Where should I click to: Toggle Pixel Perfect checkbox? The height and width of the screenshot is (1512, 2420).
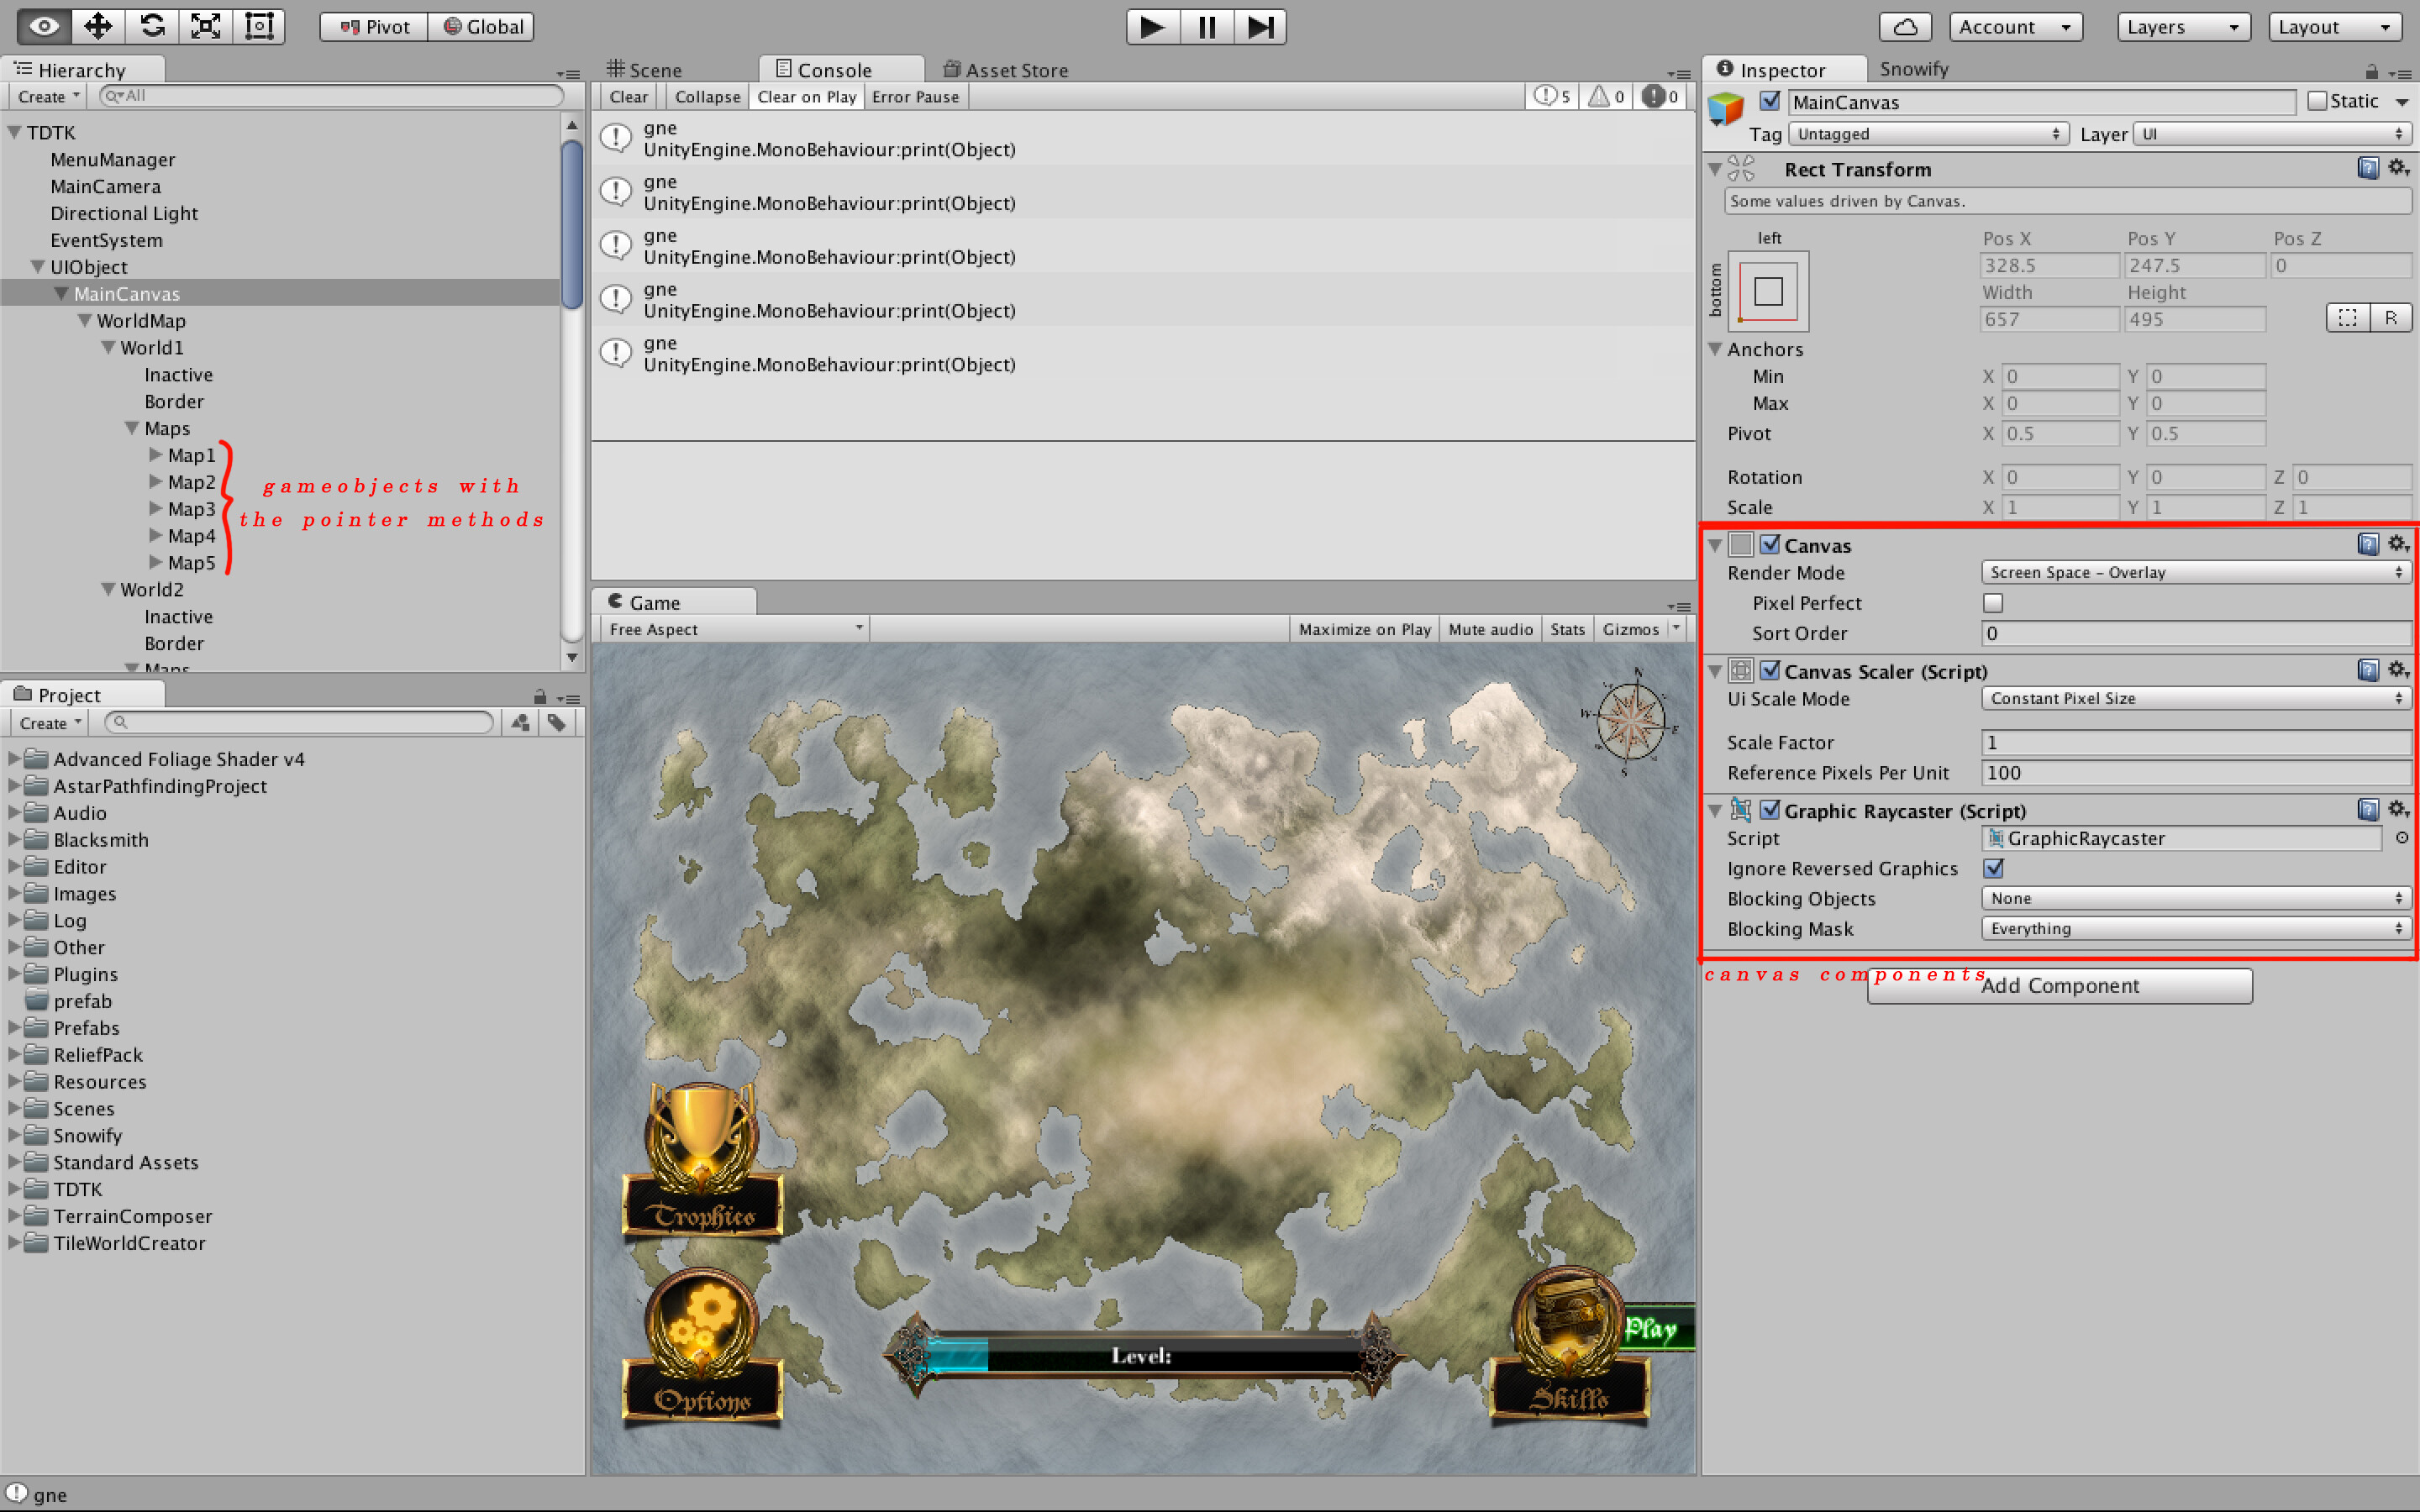tap(1993, 603)
